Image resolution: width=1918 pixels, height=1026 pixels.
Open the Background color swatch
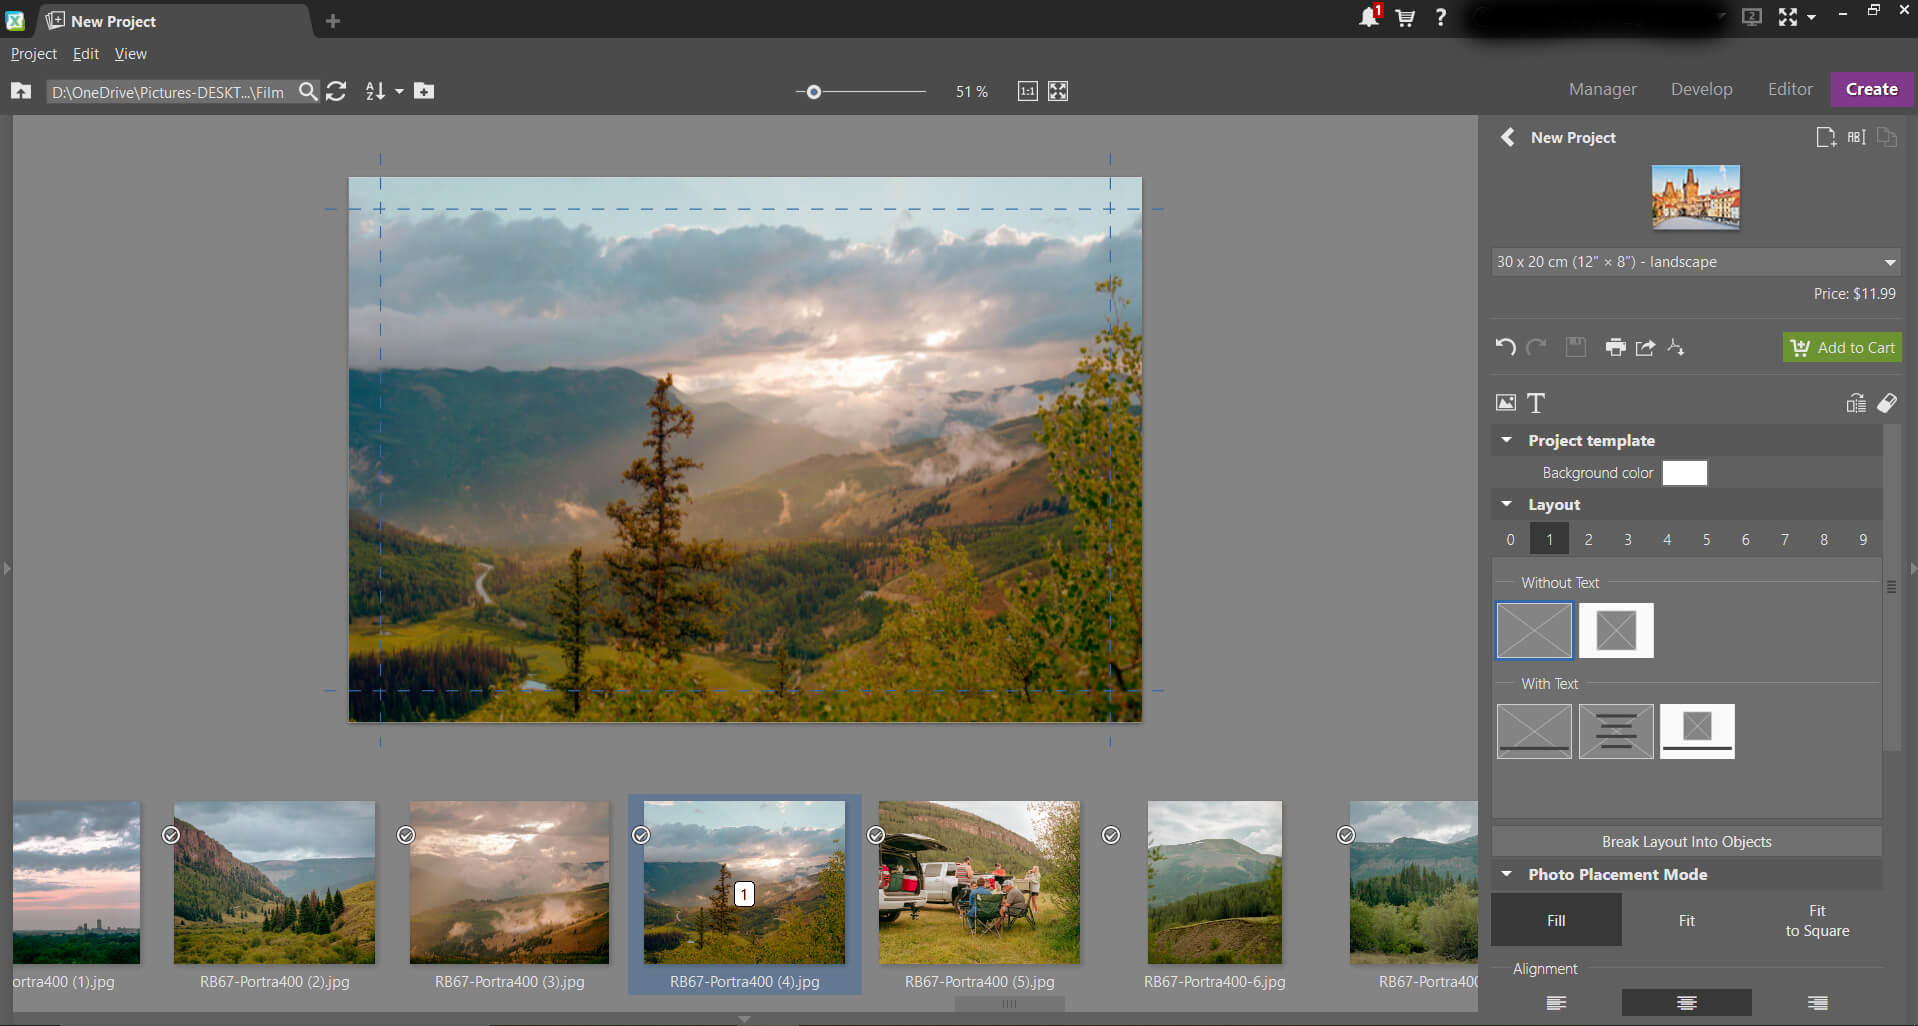pos(1684,473)
